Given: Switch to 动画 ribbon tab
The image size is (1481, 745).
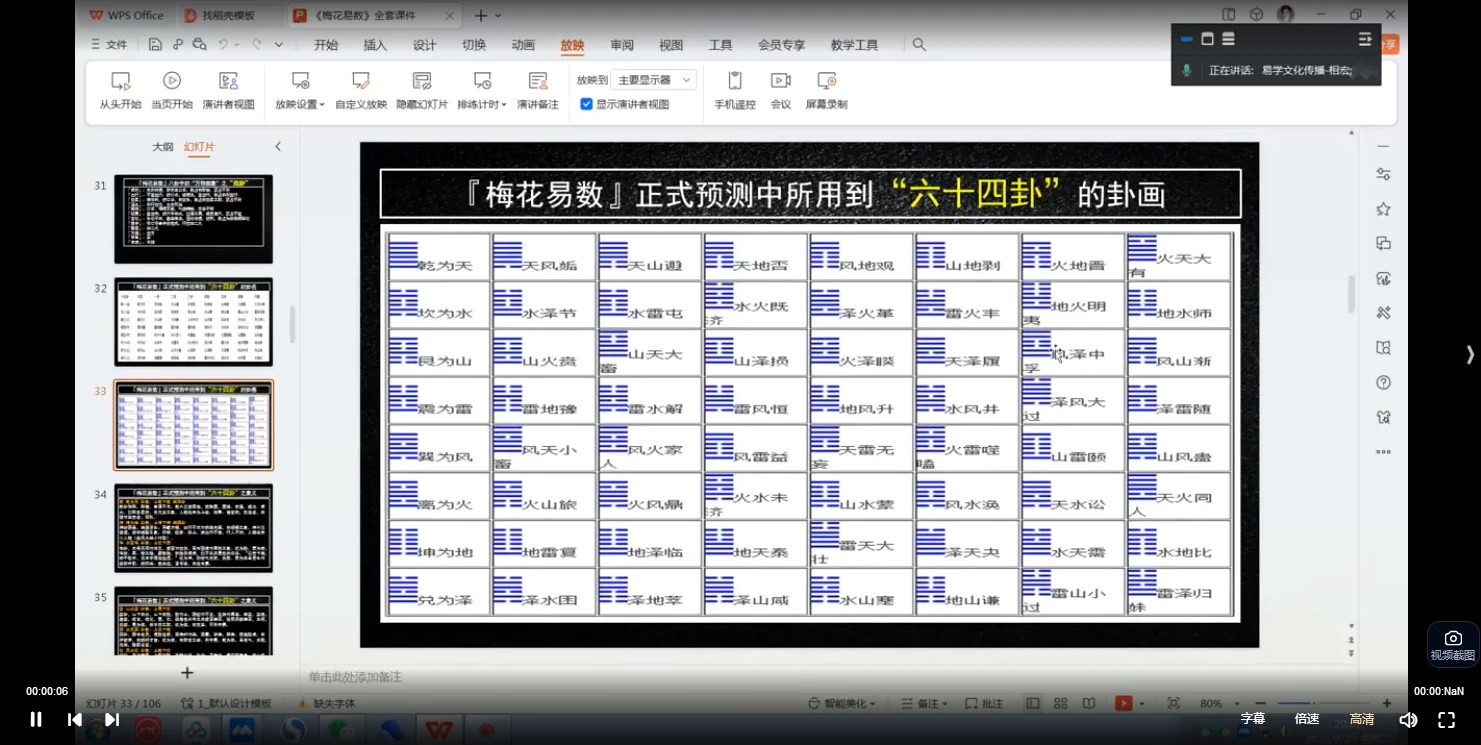Looking at the screenshot, I should coord(523,45).
